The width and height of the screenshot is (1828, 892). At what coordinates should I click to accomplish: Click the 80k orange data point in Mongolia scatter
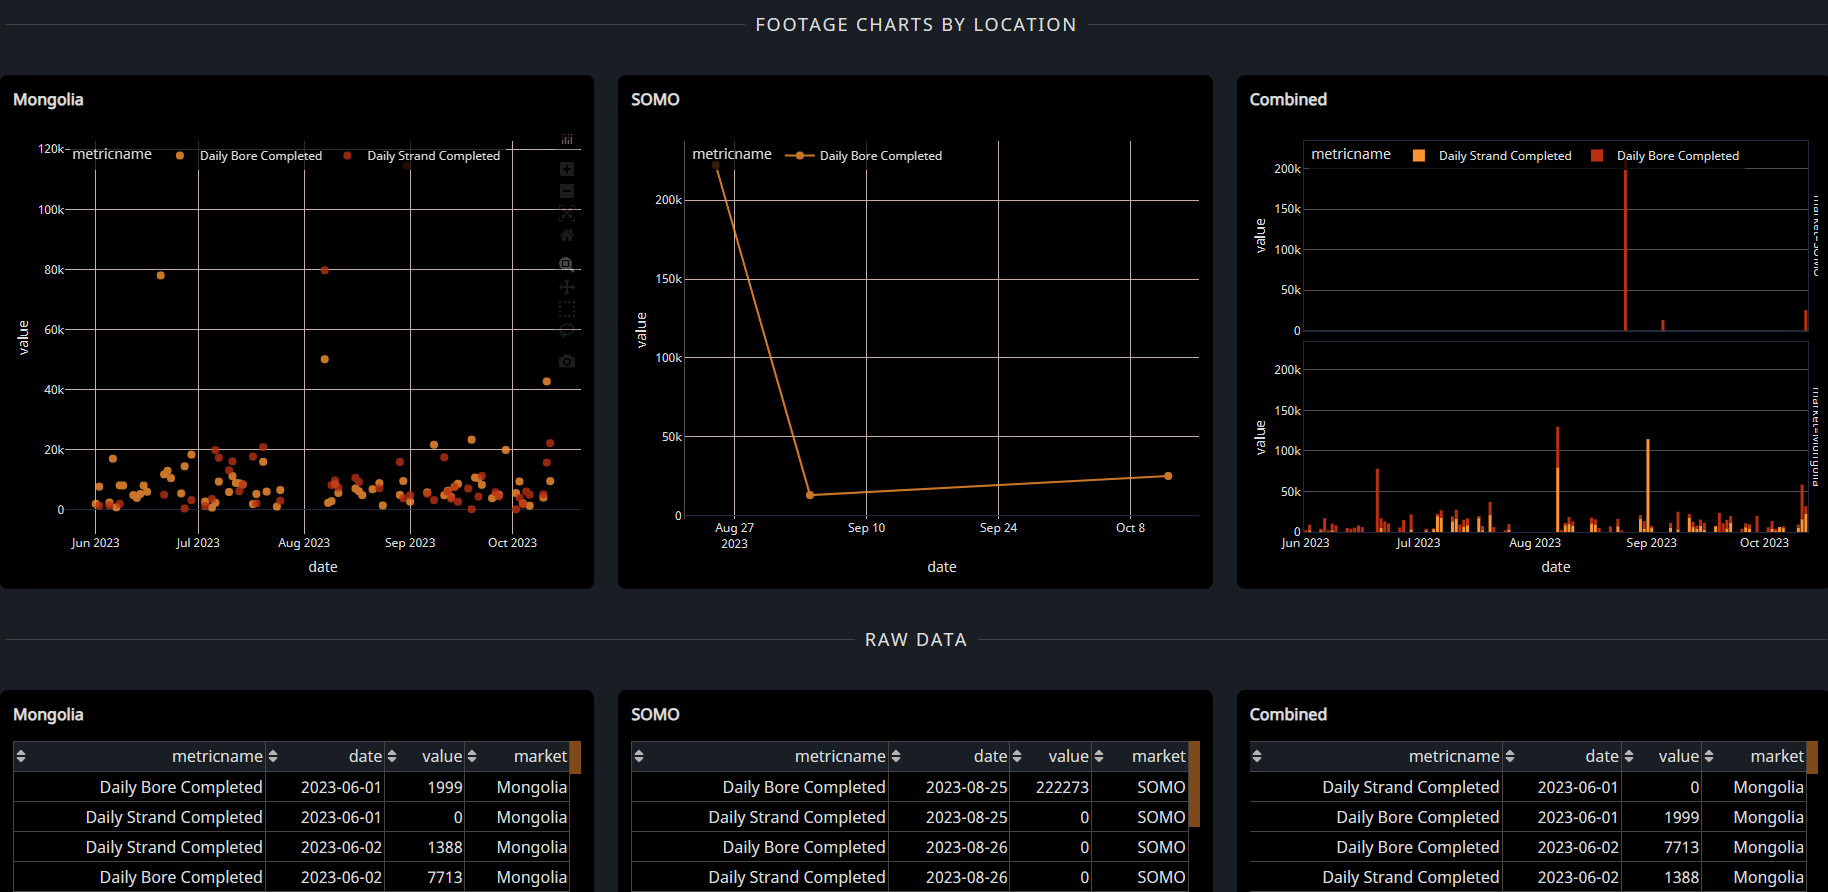161,275
